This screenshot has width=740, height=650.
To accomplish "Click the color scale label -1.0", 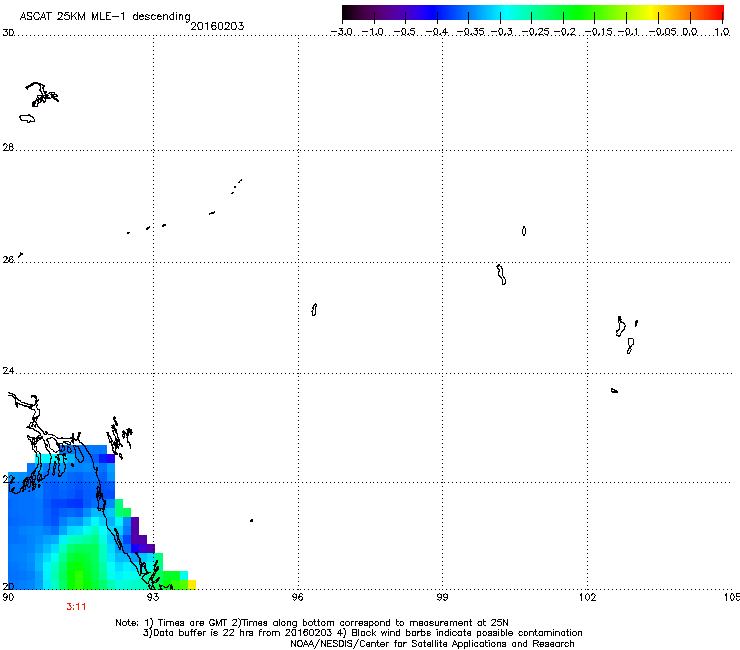I will point(373,32).
